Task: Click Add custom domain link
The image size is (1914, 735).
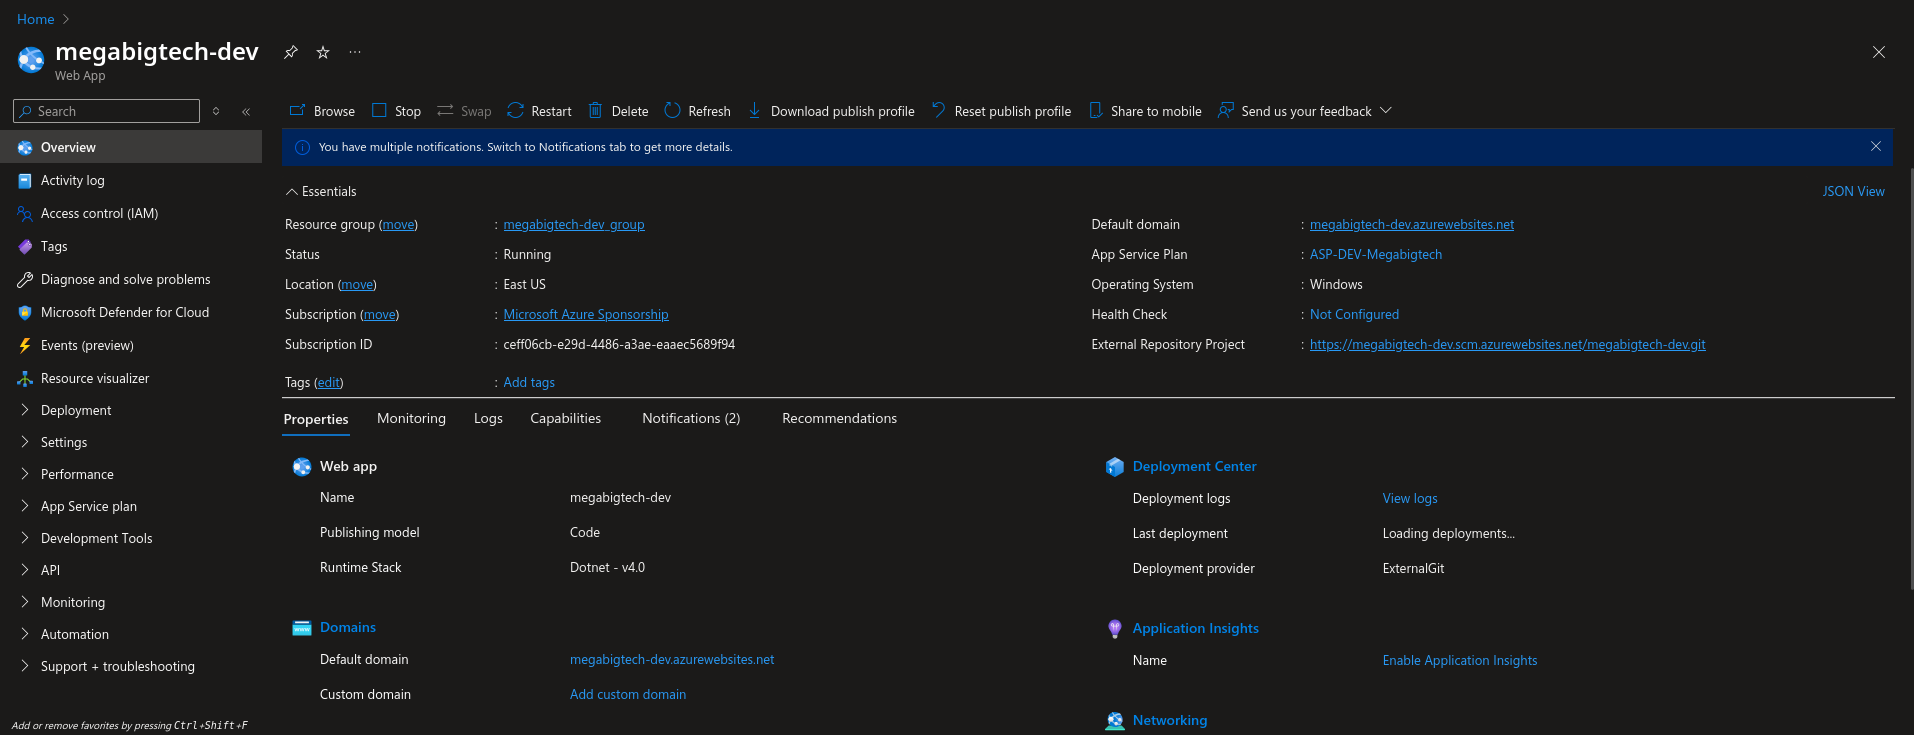Action: [628, 694]
